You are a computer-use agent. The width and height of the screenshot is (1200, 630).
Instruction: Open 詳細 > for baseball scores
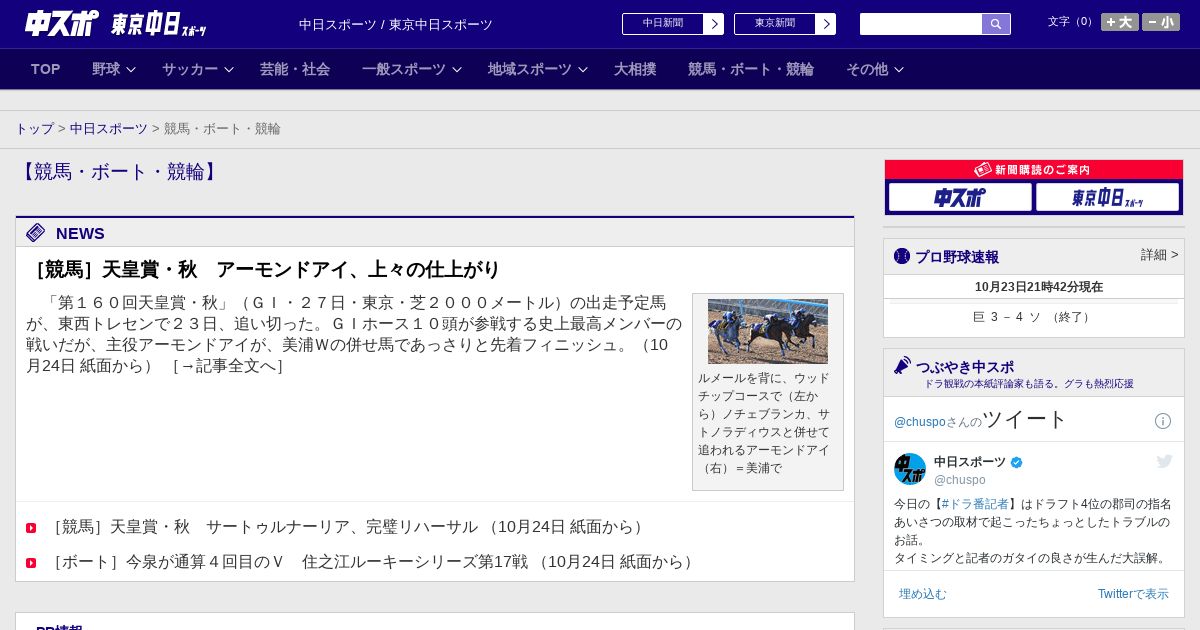coord(1160,255)
